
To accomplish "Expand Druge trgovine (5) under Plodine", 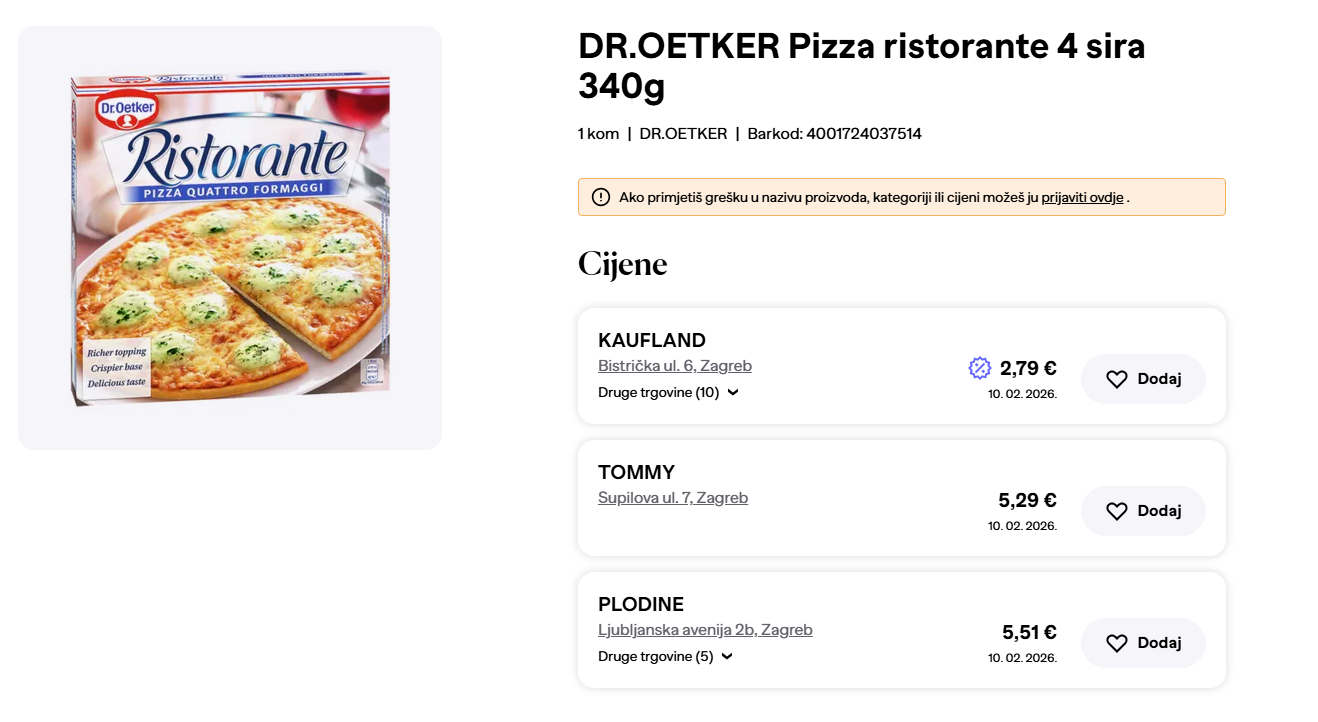I will [665, 656].
